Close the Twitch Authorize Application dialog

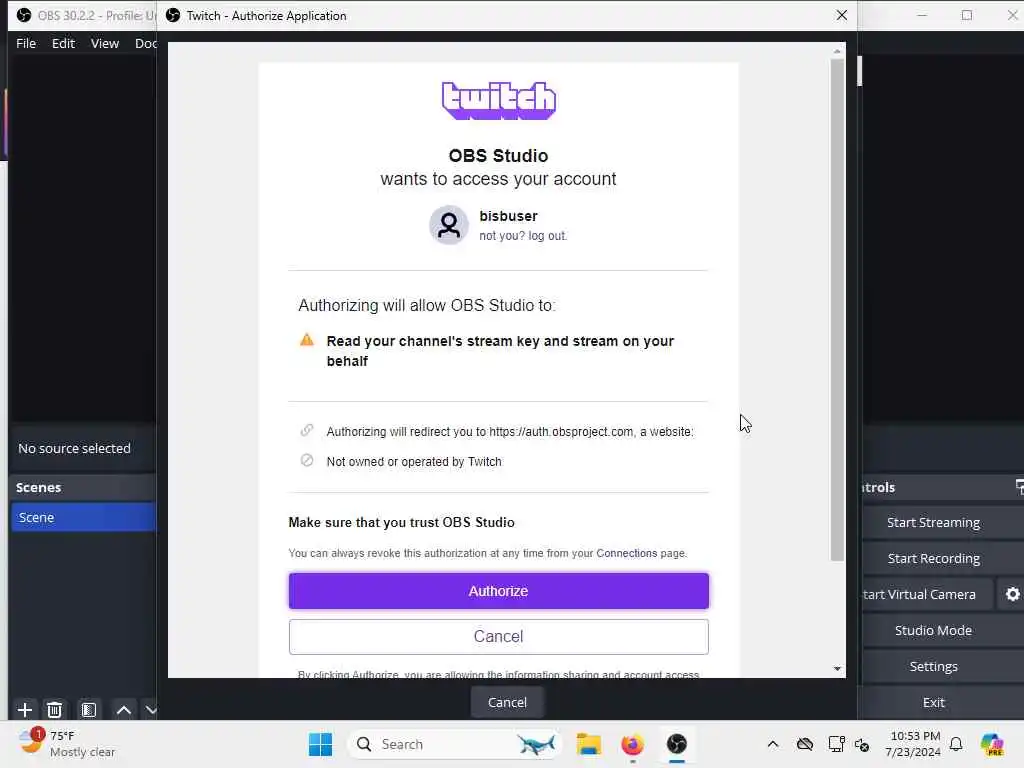(842, 15)
